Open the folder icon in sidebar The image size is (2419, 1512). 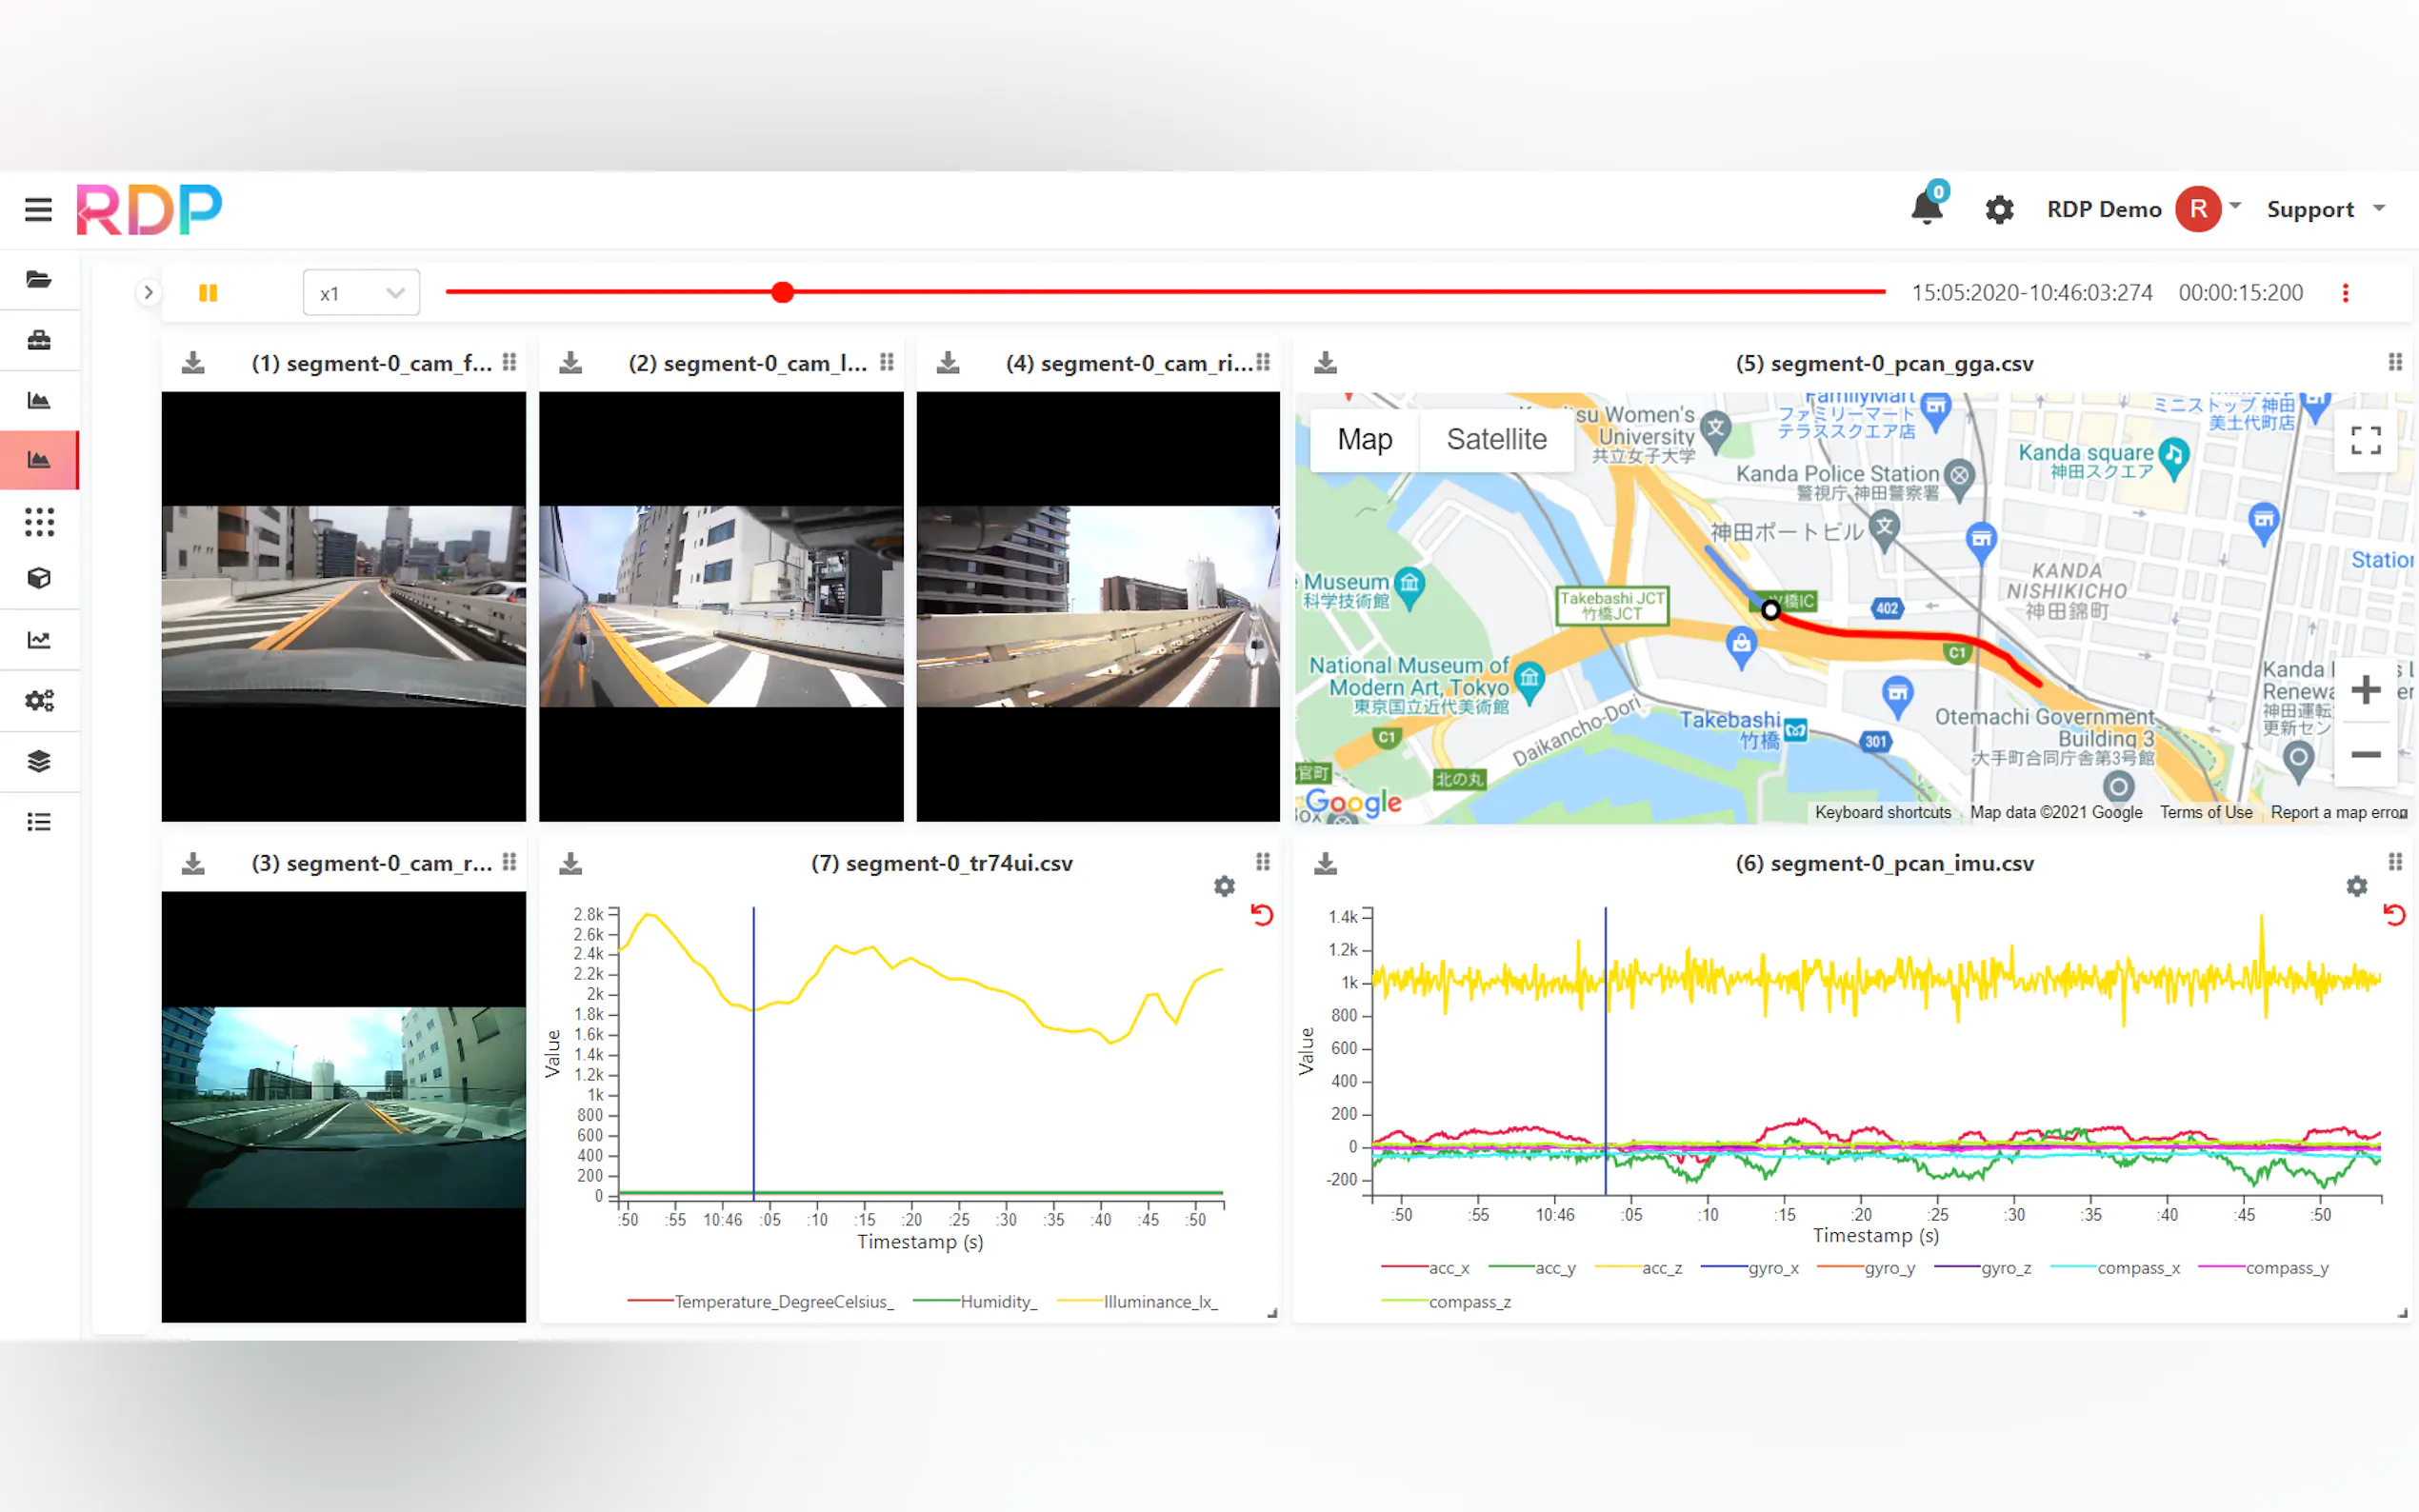(39, 279)
